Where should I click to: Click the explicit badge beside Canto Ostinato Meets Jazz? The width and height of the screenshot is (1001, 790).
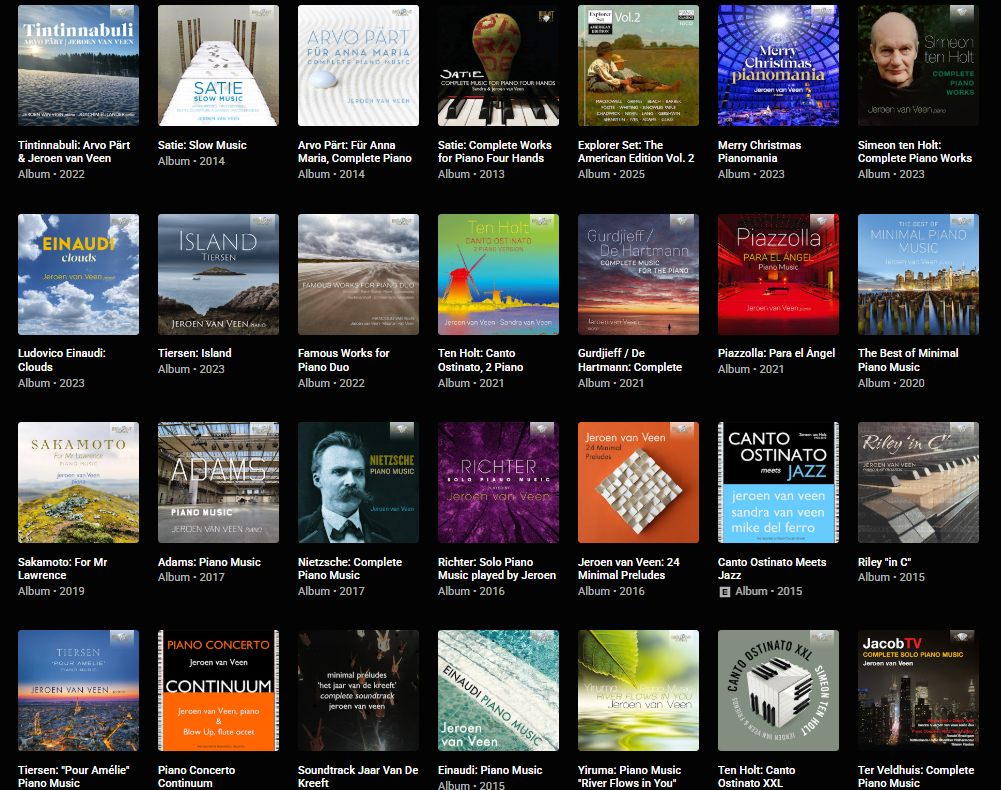tap(725, 592)
